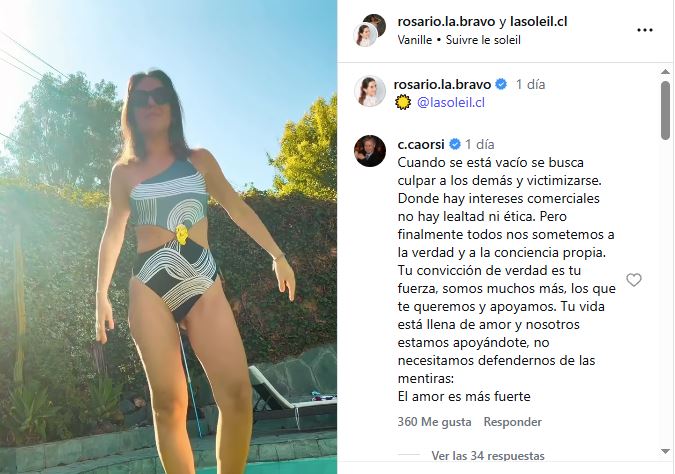The image size is (675, 474).
Task: View the 360 Me gusta likes list
Action: (x=434, y=421)
